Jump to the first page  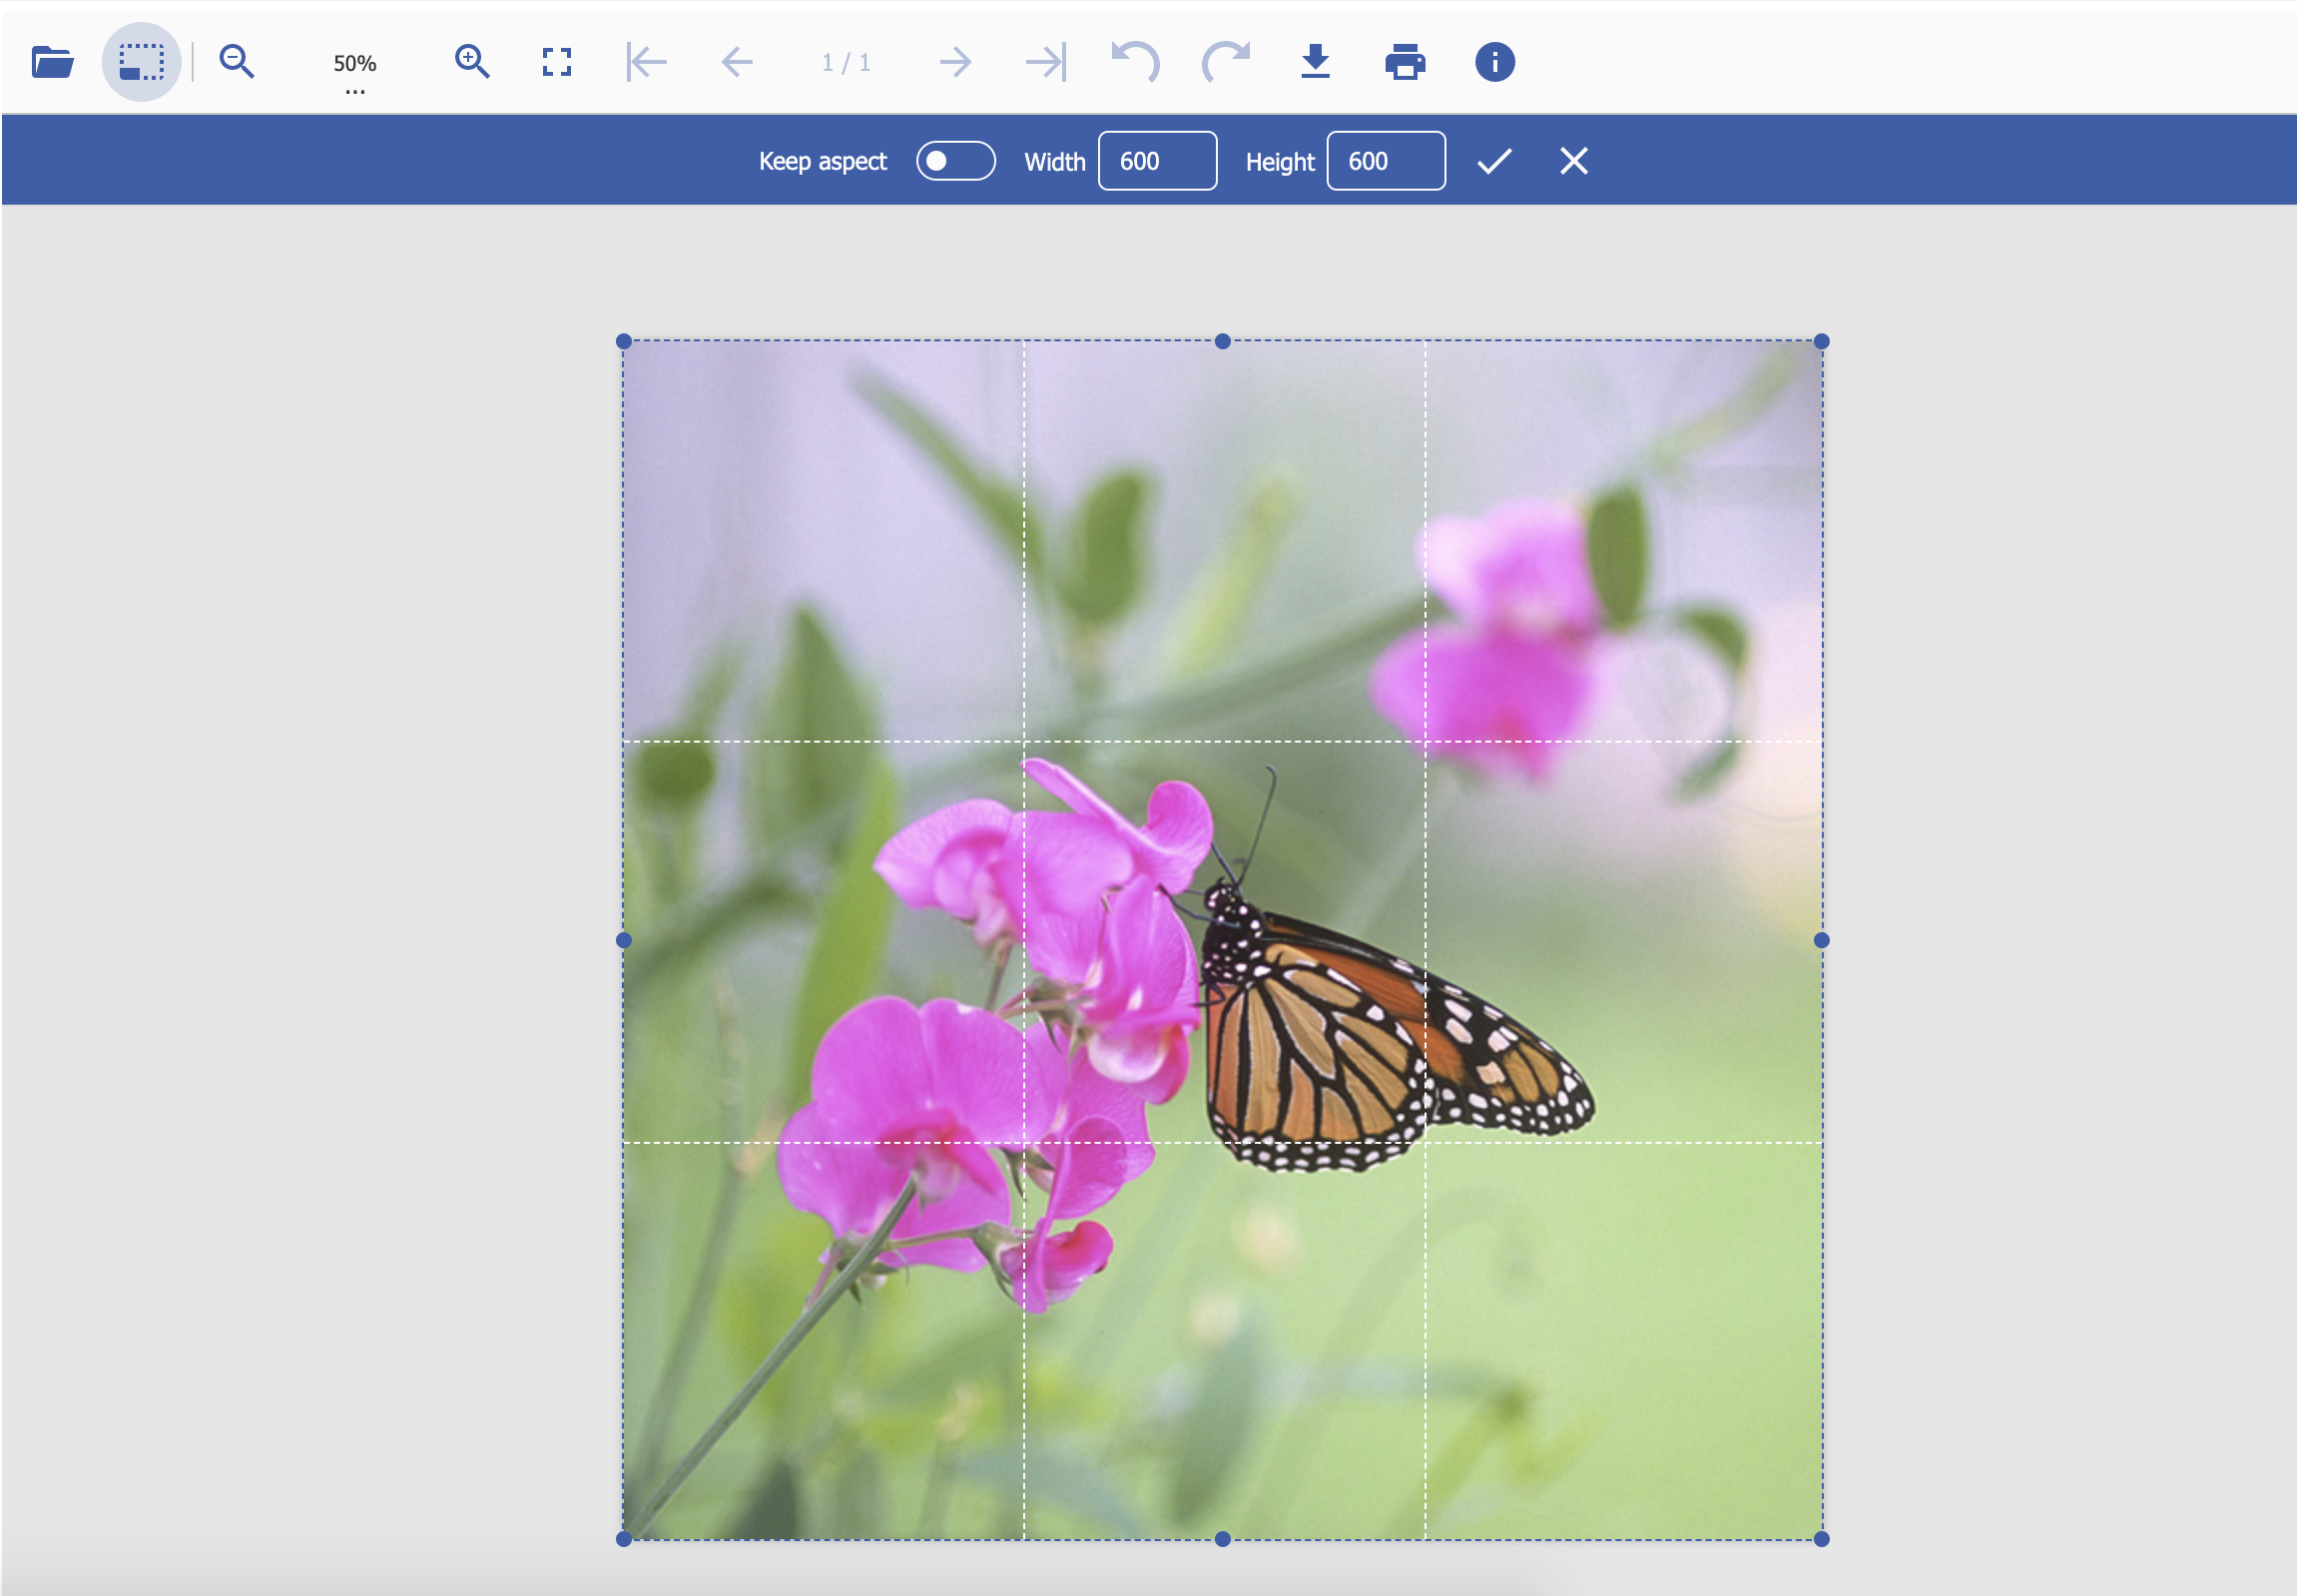point(645,61)
